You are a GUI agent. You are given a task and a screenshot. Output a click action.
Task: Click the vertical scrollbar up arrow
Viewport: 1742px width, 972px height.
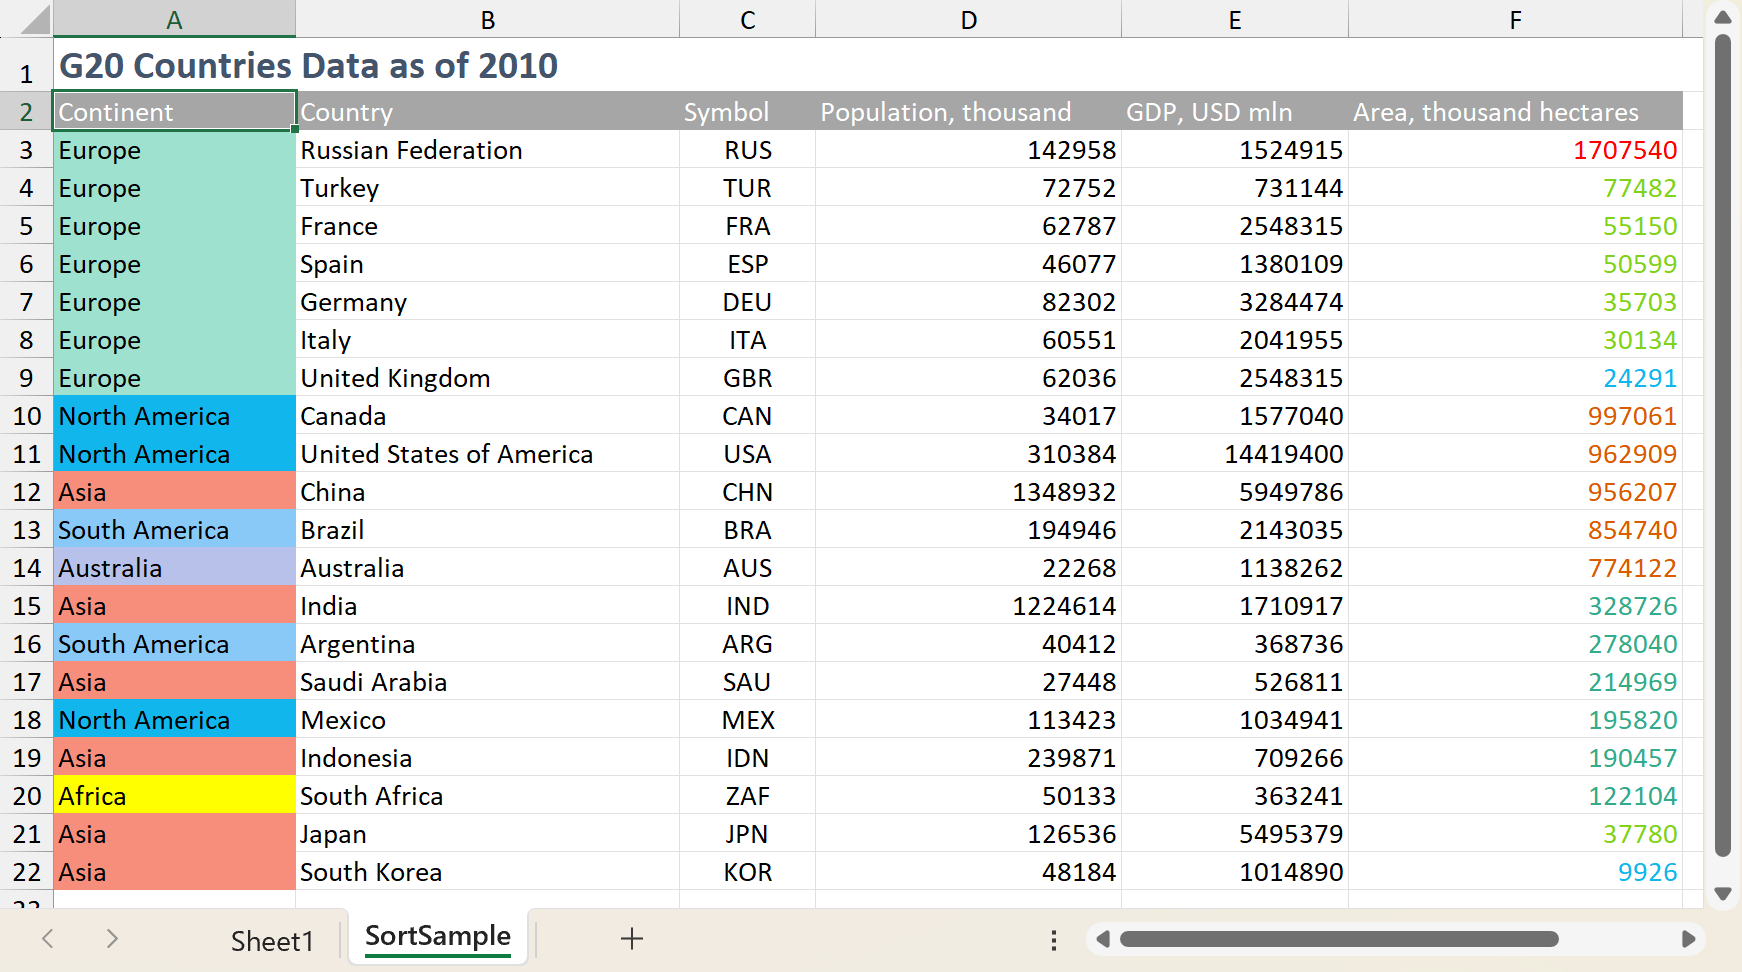1722,17
